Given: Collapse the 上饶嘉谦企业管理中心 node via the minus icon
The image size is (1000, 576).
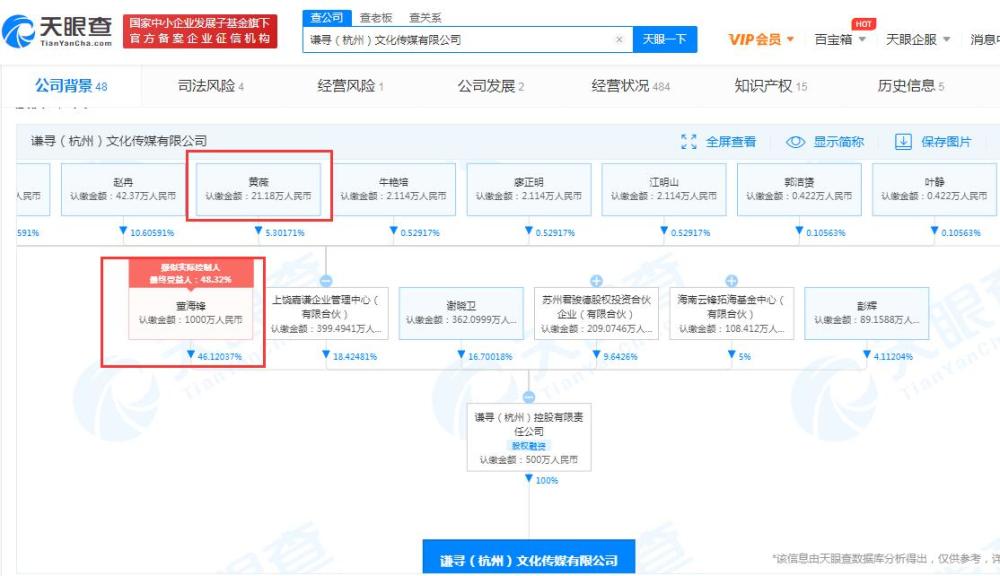Looking at the screenshot, I should (x=326, y=281).
